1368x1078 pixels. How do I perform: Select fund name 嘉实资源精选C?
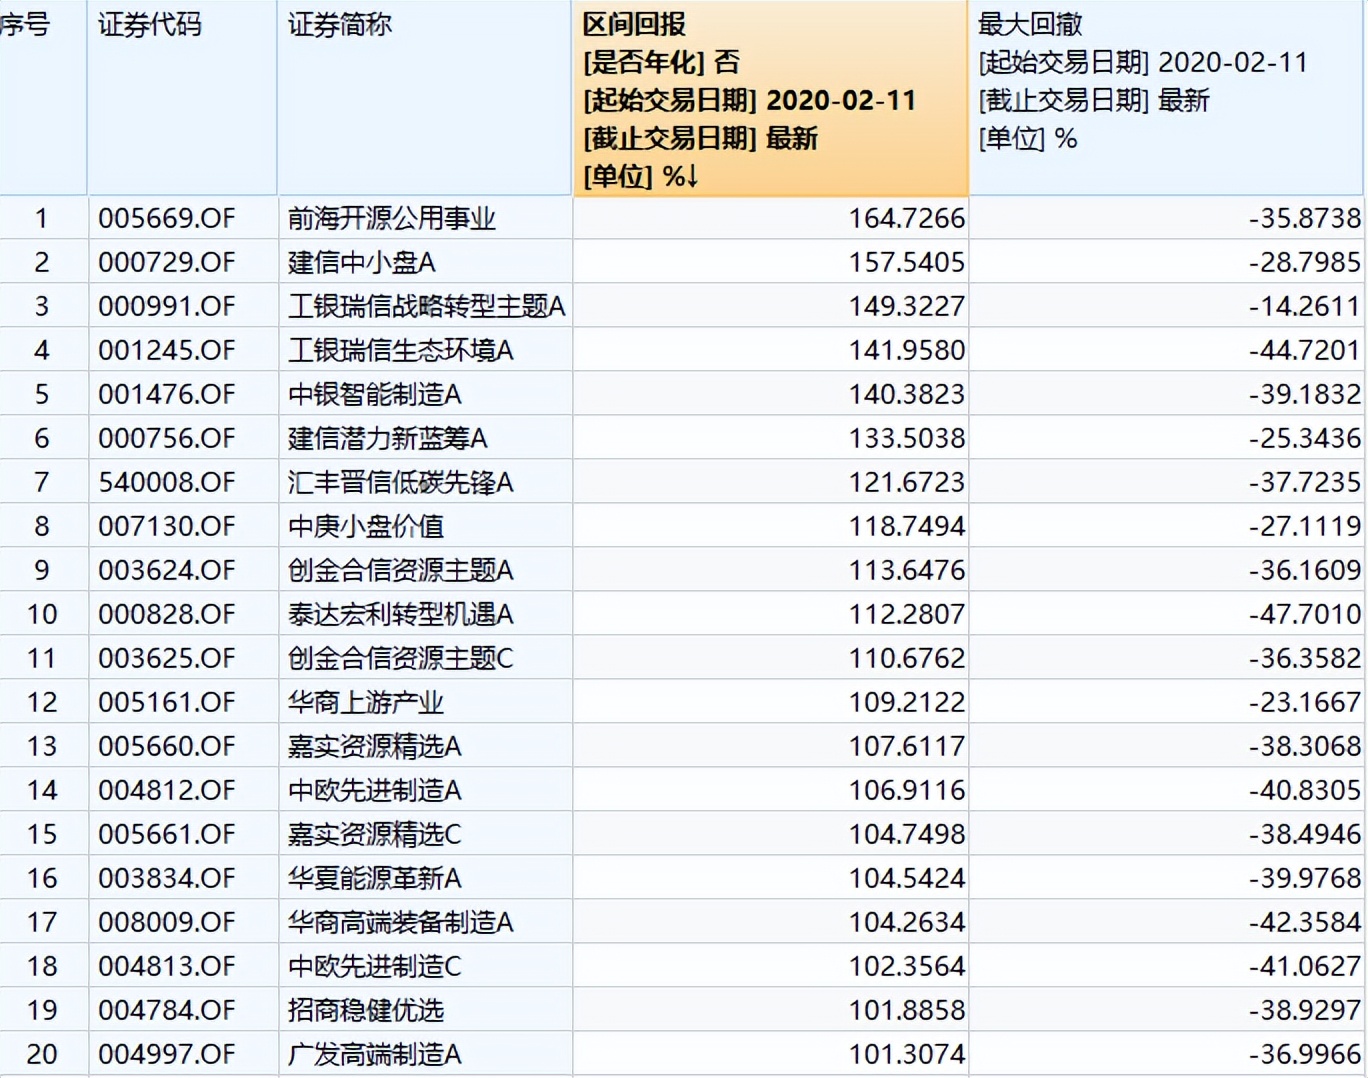coord(375,834)
